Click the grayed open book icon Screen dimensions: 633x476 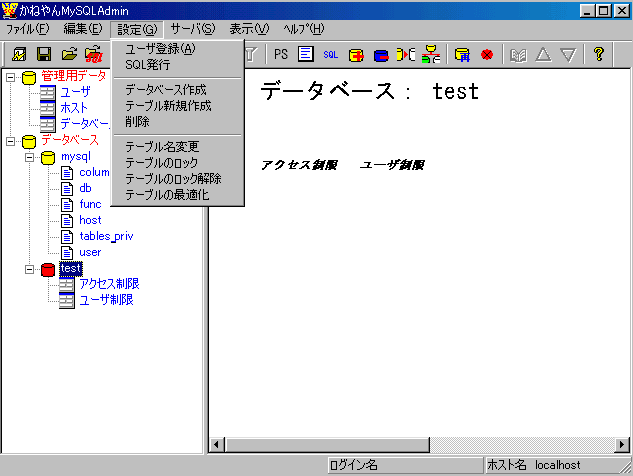(x=518, y=55)
